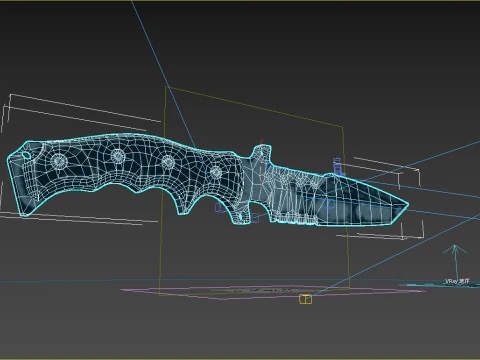Click the VRay light label
The height and width of the screenshot is (360, 480).
point(458,281)
